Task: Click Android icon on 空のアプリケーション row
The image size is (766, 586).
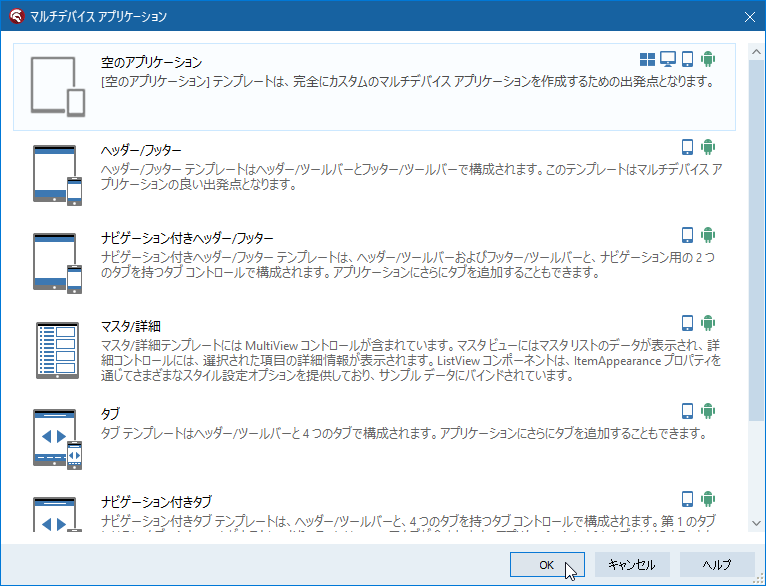Action: (708, 59)
